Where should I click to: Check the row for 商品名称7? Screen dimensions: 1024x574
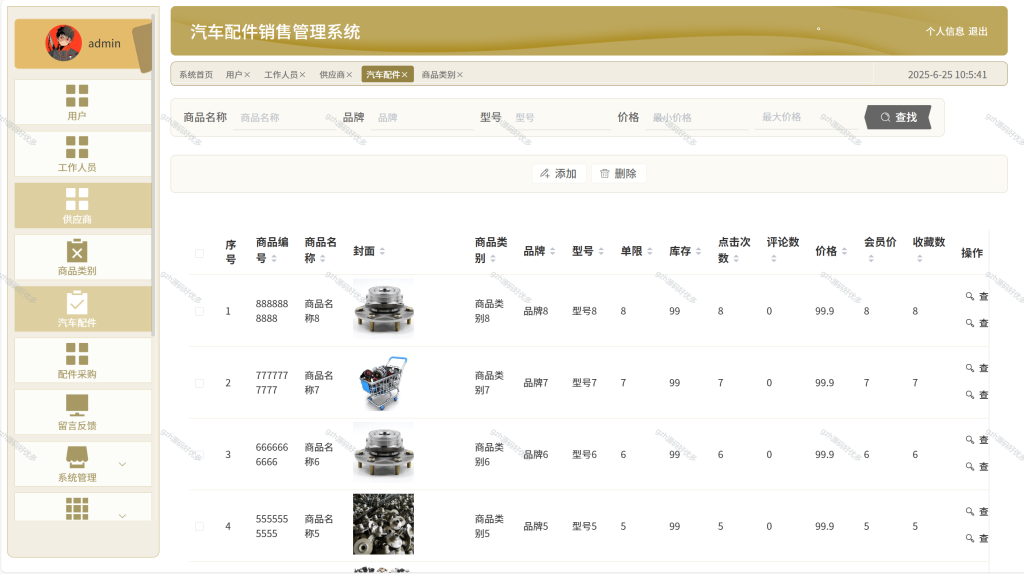coord(199,383)
